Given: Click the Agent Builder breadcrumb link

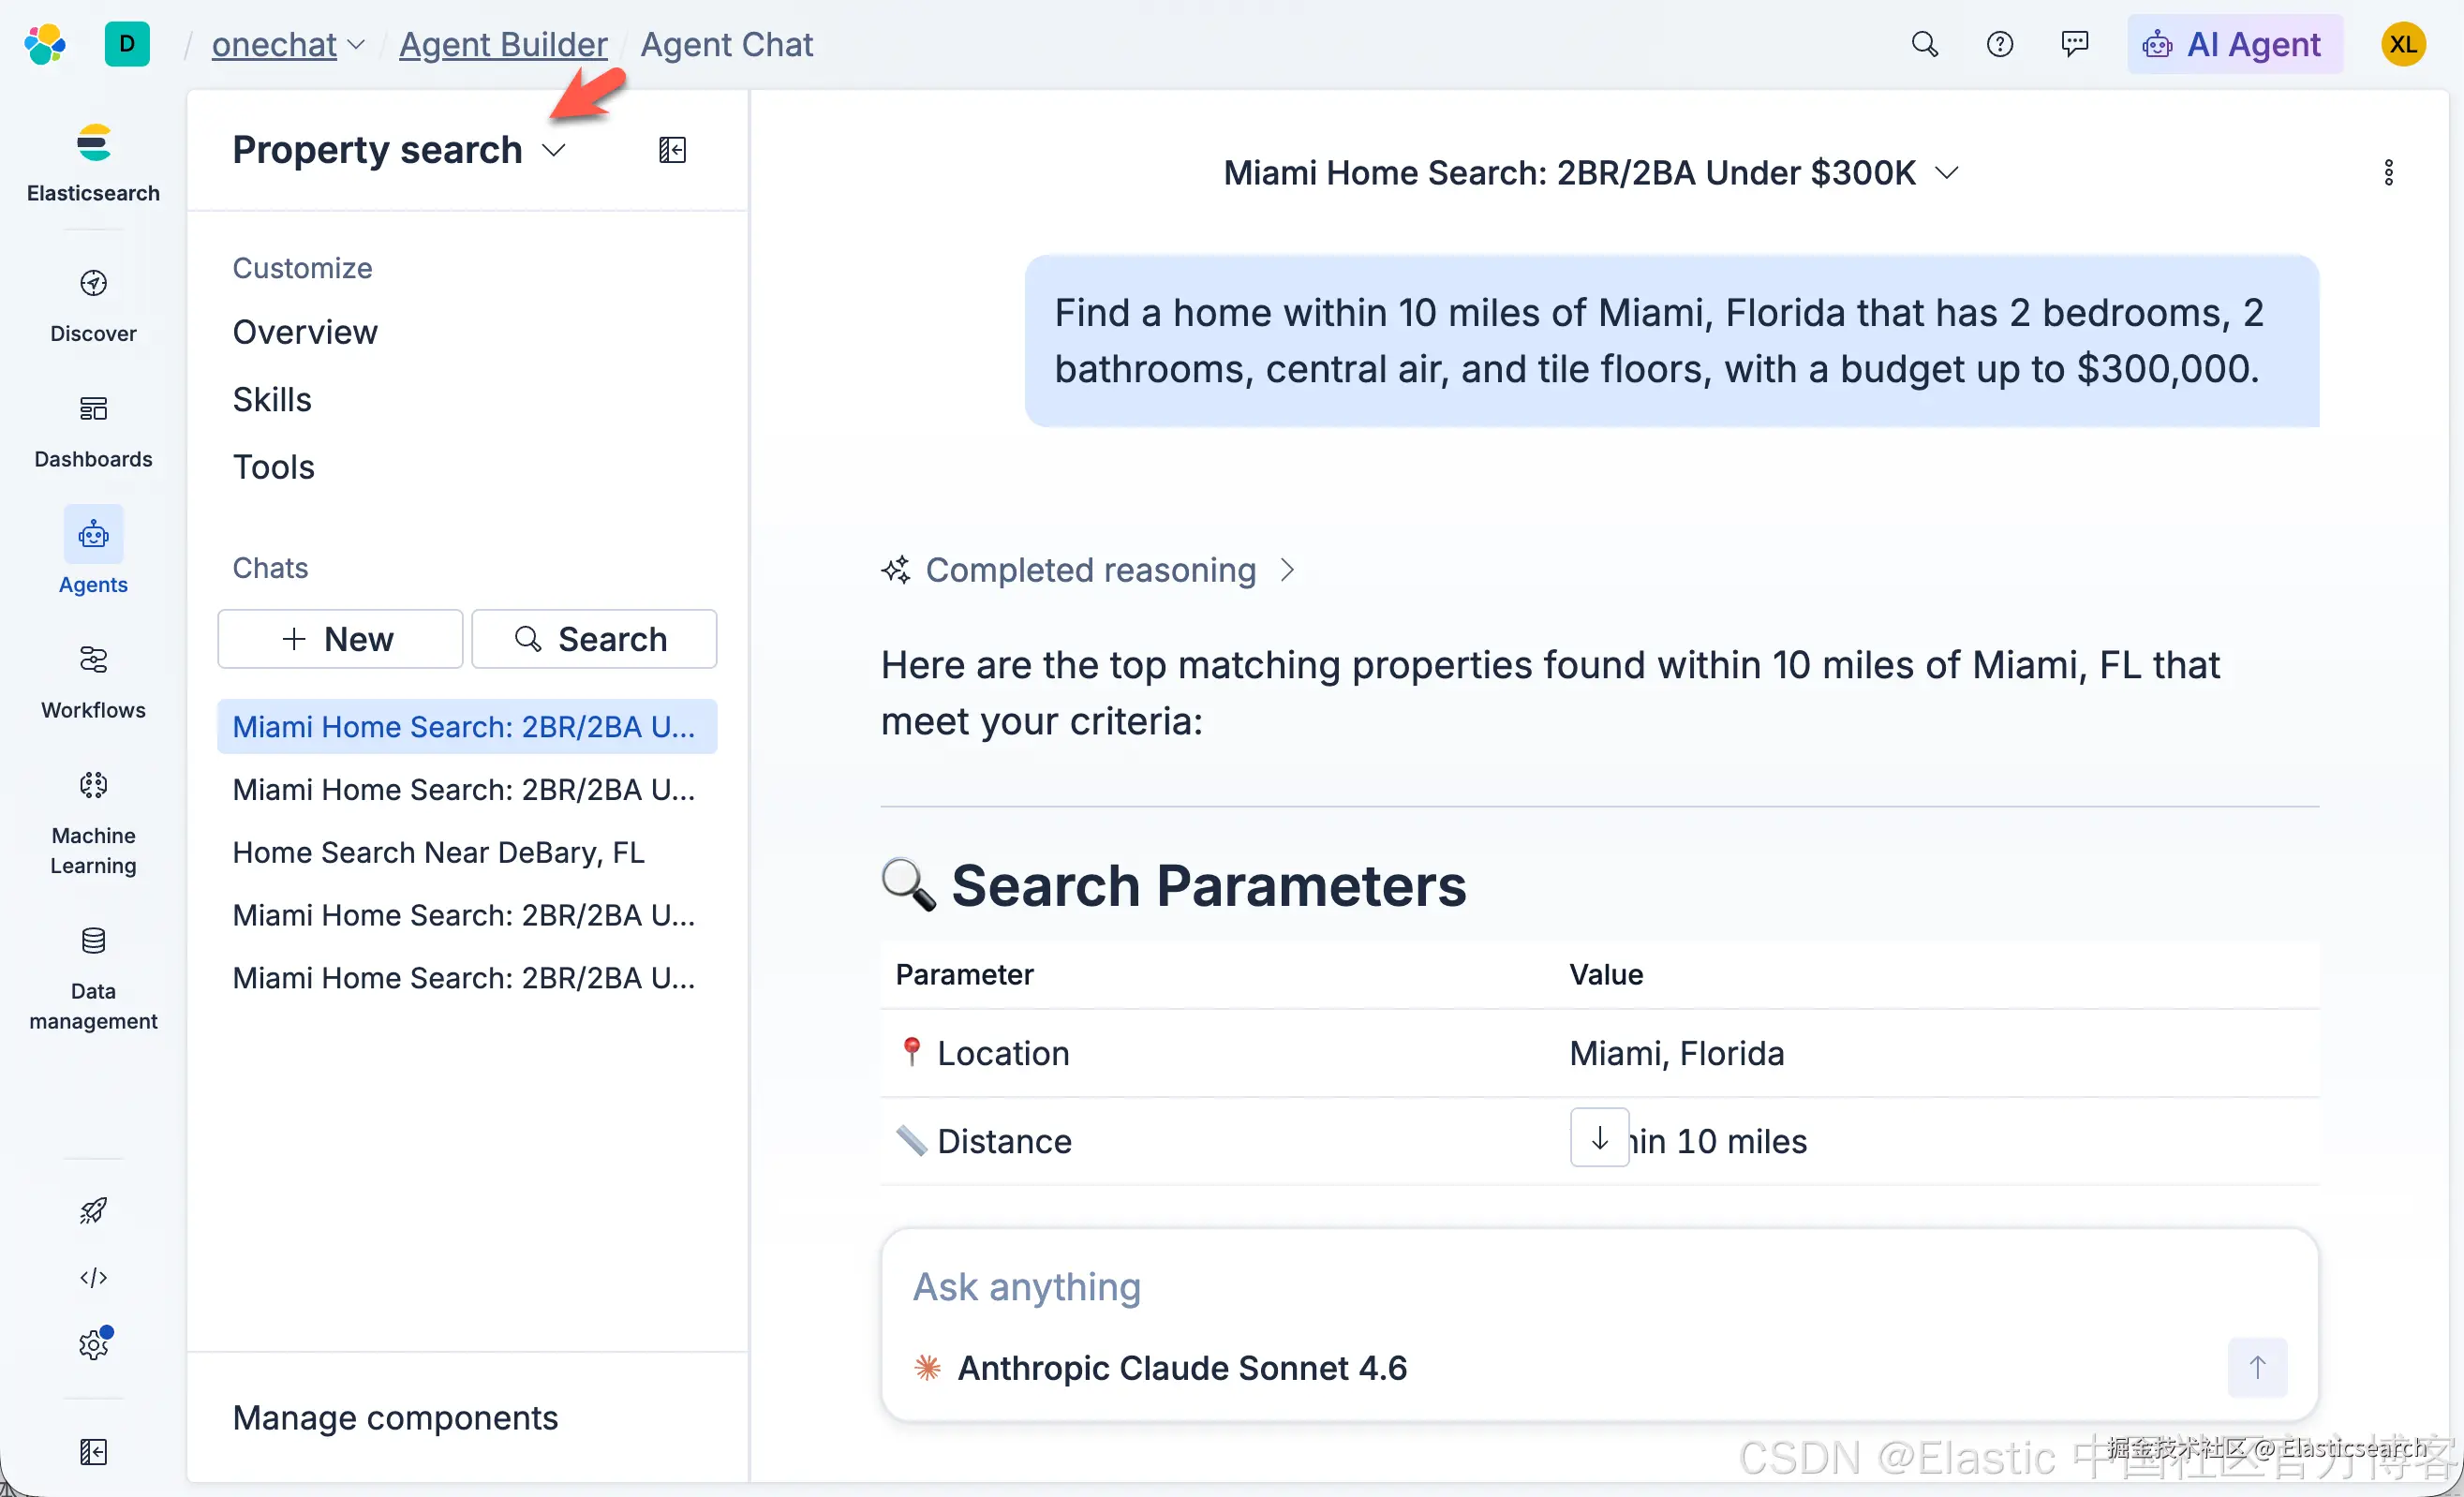Looking at the screenshot, I should click(x=503, y=44).
